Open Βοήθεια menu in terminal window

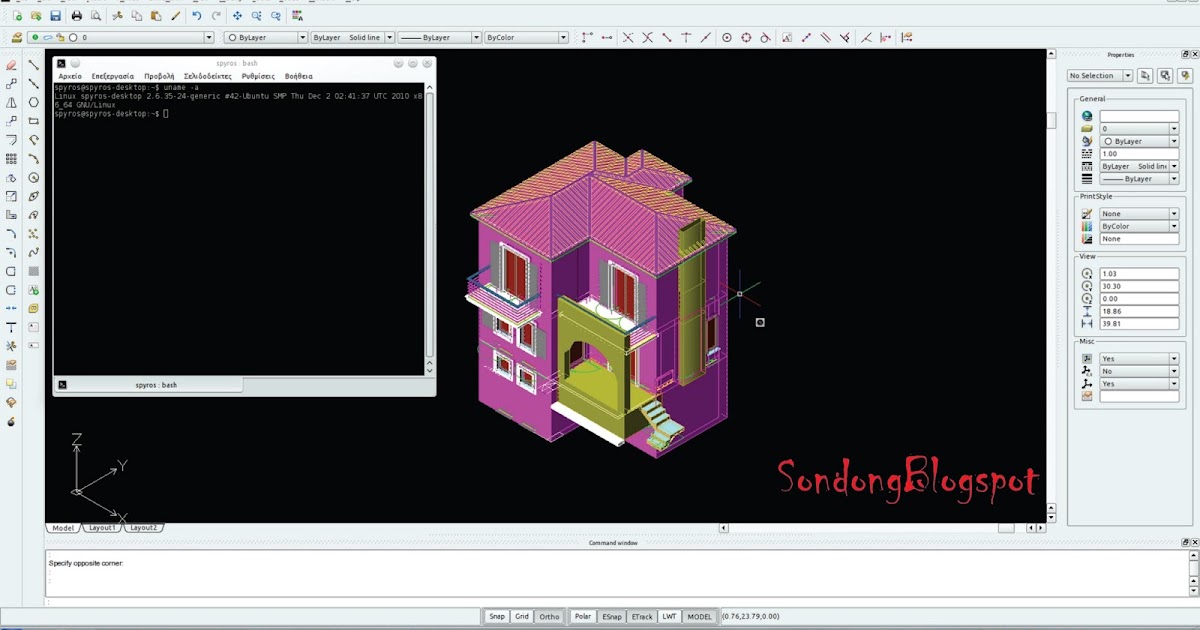pyautogui.click(x=299, y=76)
